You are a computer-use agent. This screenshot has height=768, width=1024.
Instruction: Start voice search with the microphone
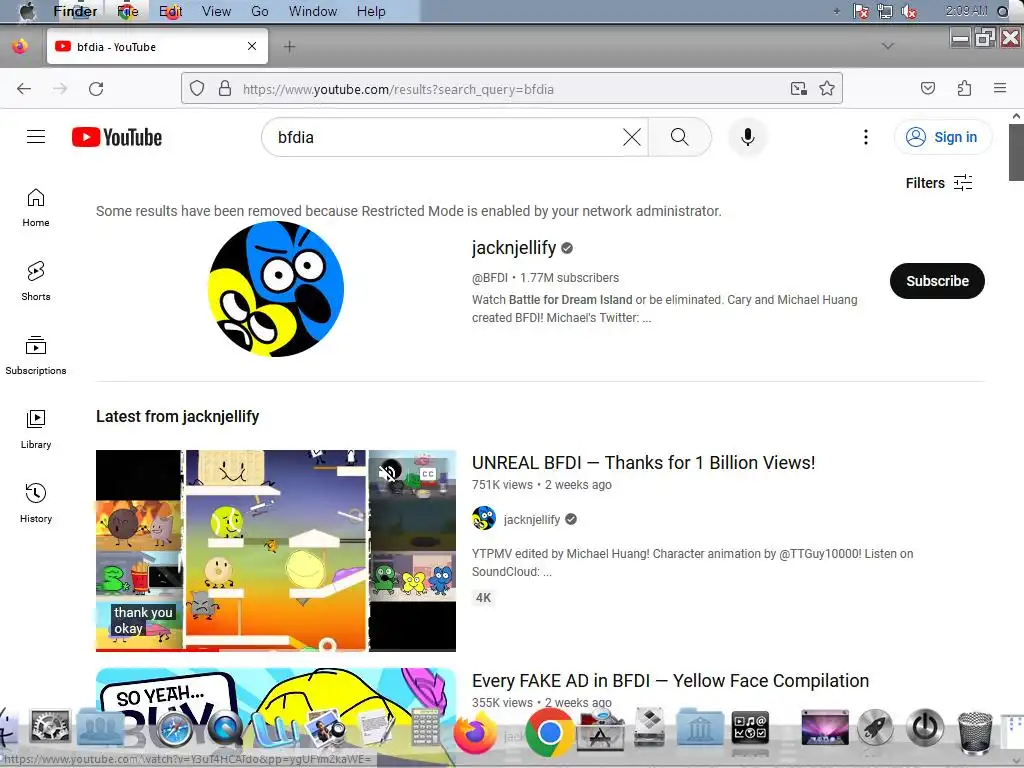pyautogui.click(x=748, y=137)
